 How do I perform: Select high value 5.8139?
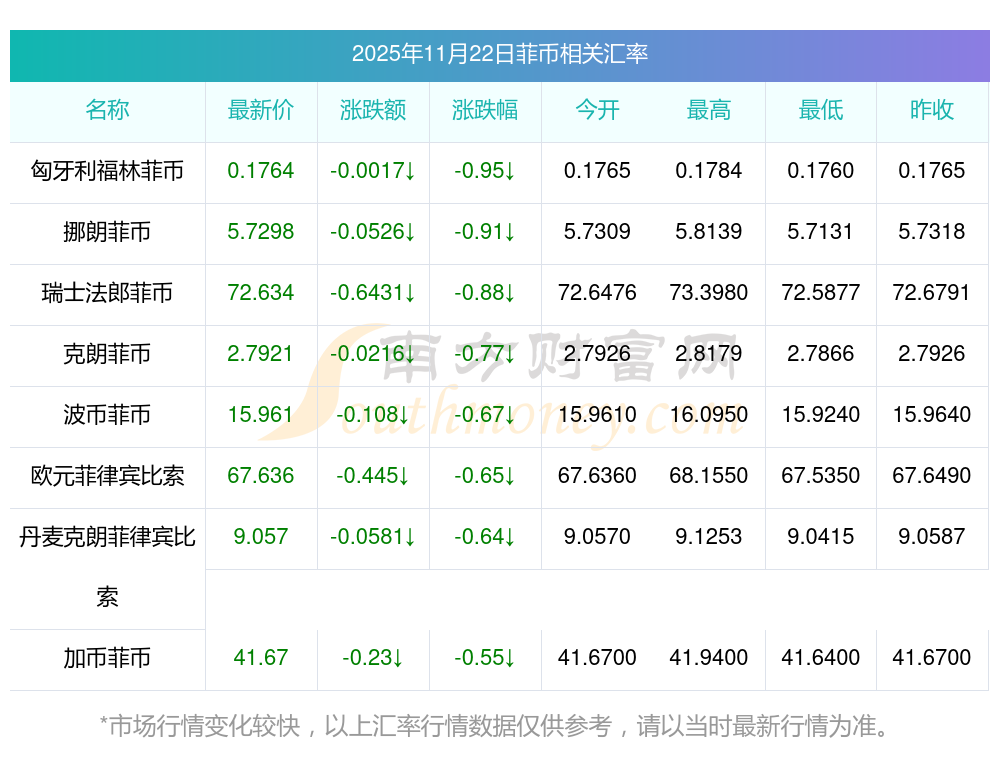(x=709, y=231)
